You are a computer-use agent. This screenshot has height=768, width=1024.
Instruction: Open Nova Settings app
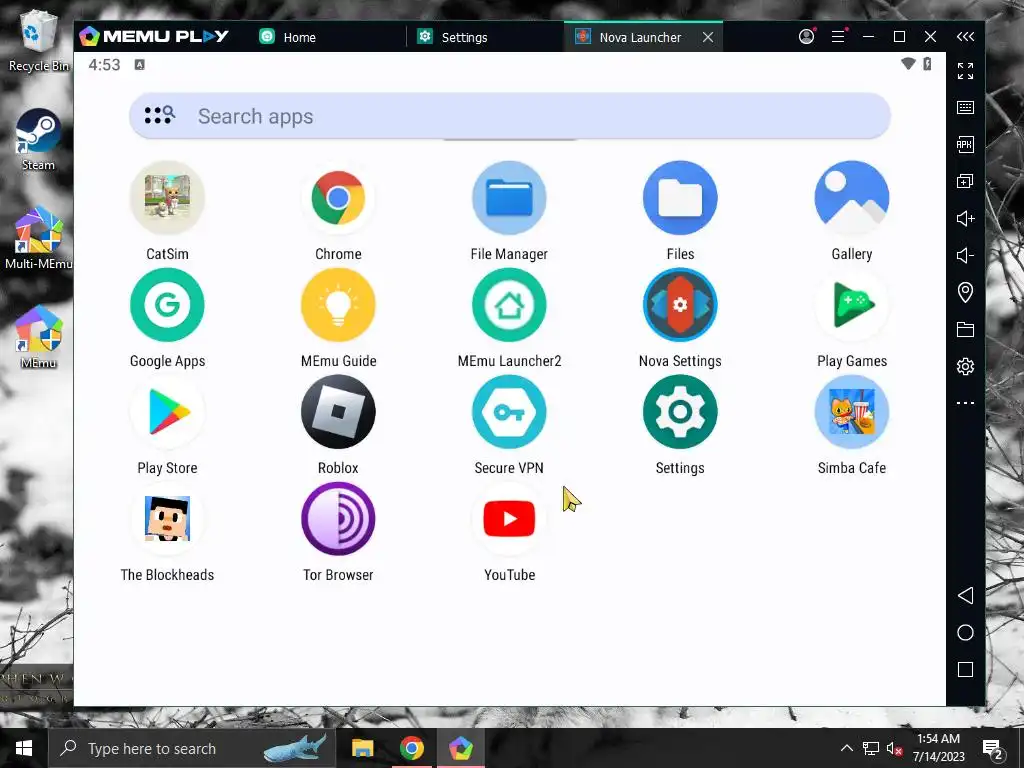680,305
